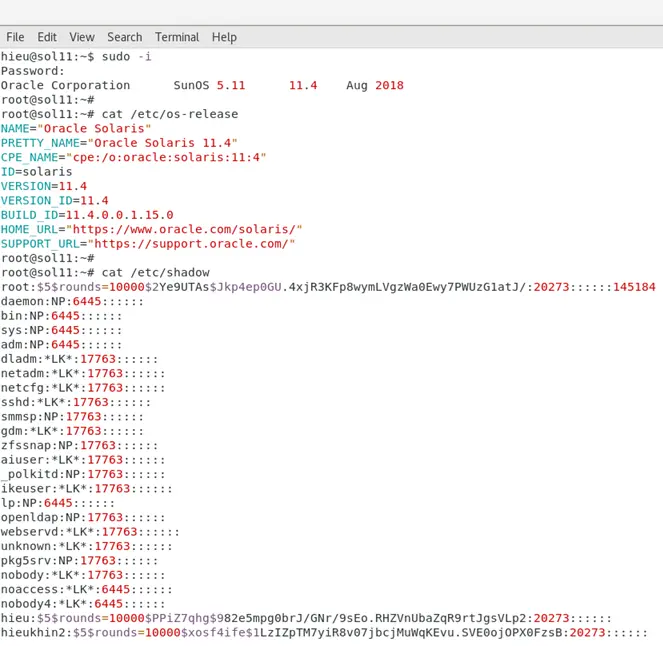The image size is (663, 646).
Task: Click the '145184' value on root line
Action: click(634, 287)
